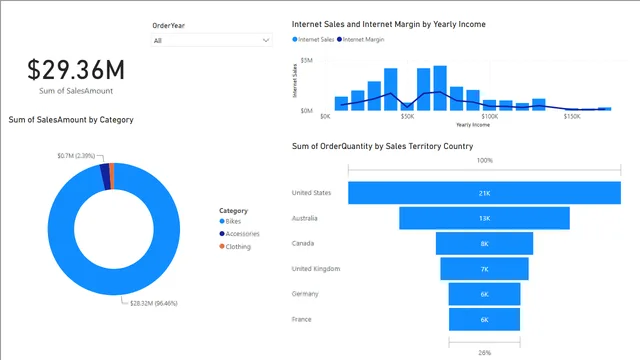Select Bikes in the Category legend
This screenshot has height=360, width=640.
[x=230, y=221]
